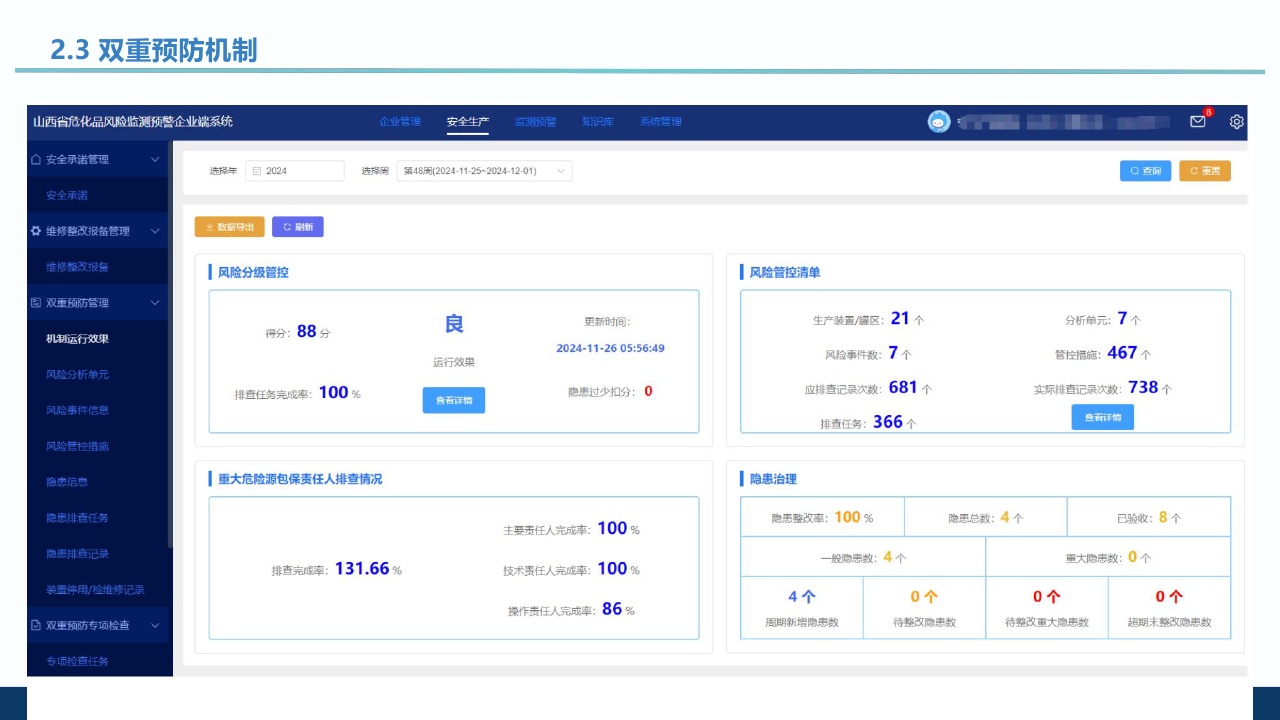
Task: Open the settings gear icon
Action: click(x=1237, y=122)
